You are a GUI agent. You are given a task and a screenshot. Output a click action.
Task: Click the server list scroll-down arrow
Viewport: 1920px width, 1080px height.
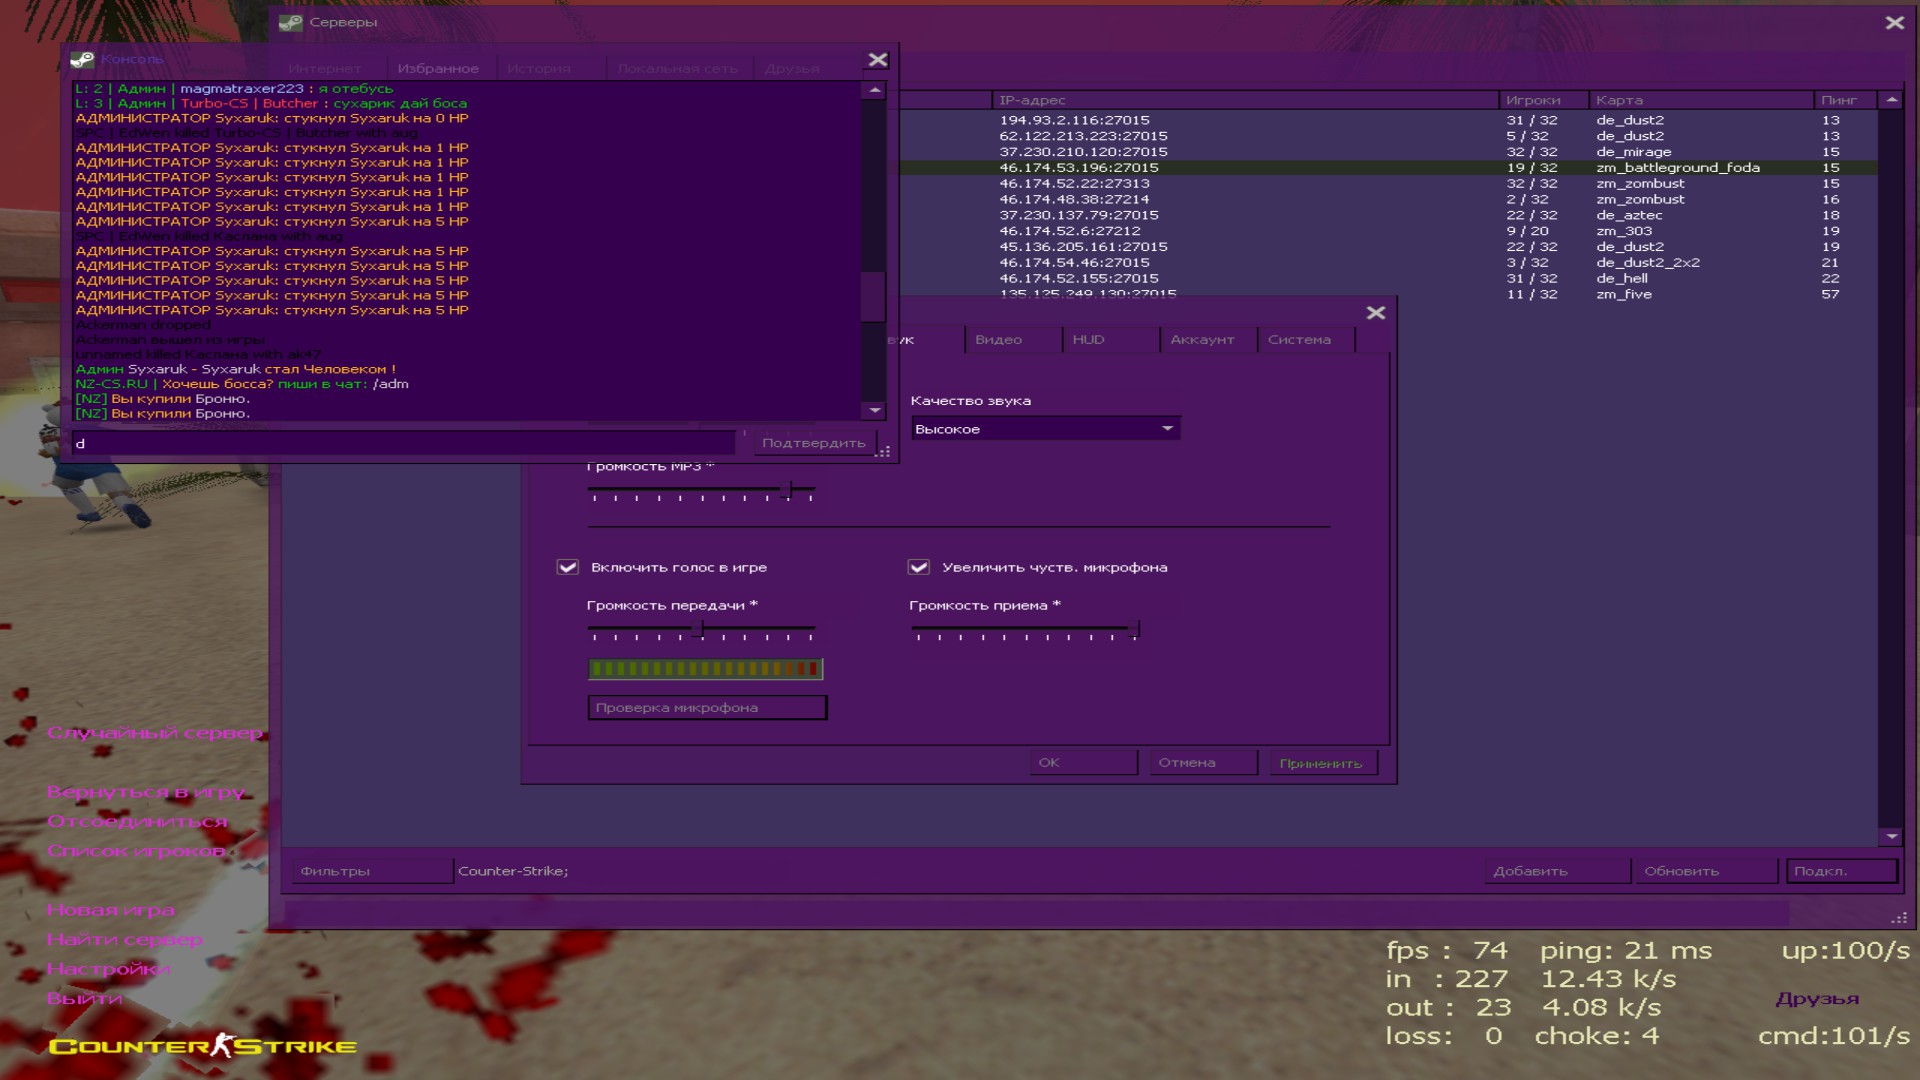(x=1891, y=836)
